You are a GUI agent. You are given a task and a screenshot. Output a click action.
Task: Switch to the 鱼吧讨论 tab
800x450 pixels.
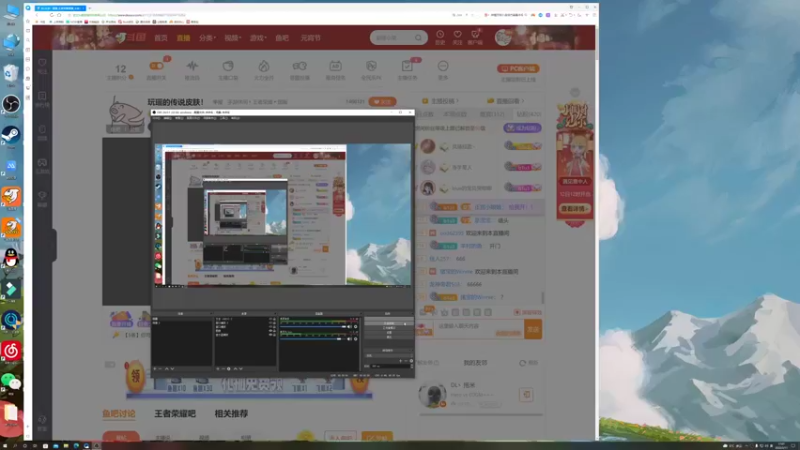[x=119, y=414]
